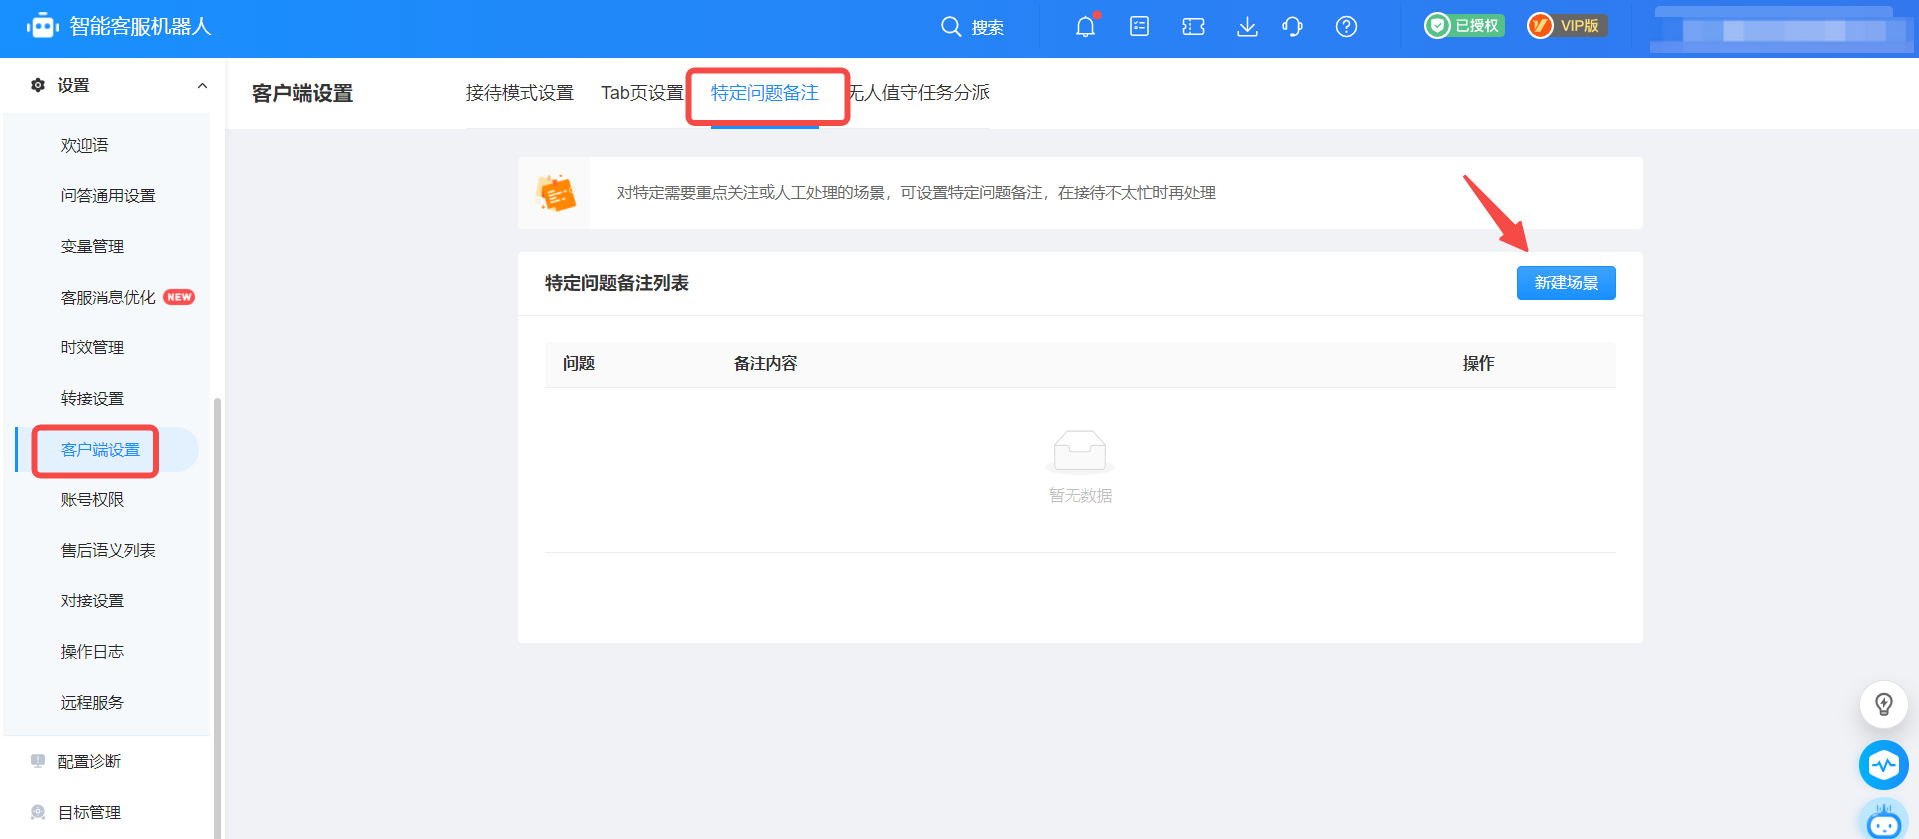This screenshot has height=839, width=1919.
Task: Click the 搜索 search field text
Action: click(988, 28)
